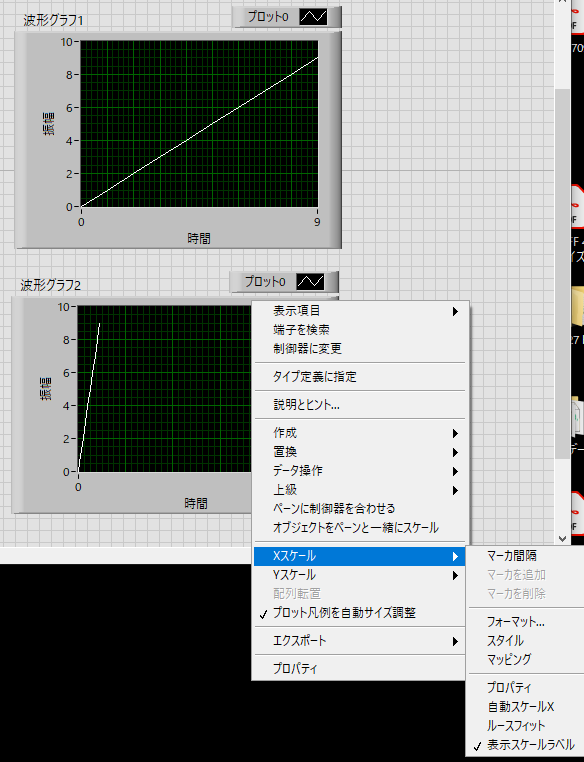Select タイプ定義に指定 menu entry
584x762 pixels.
[x=360, y=377]
